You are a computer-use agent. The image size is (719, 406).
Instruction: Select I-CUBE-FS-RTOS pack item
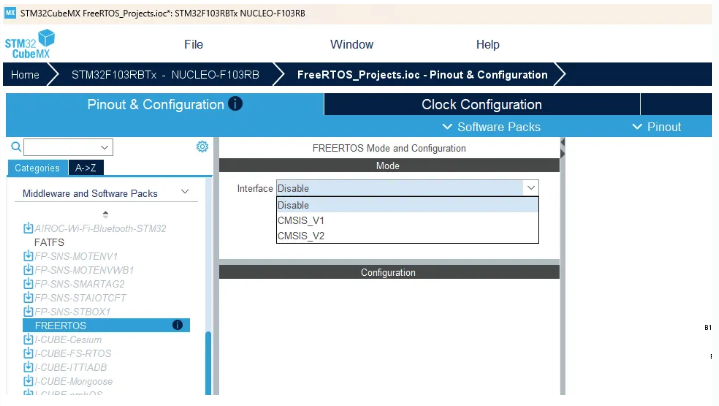[73, 353]
